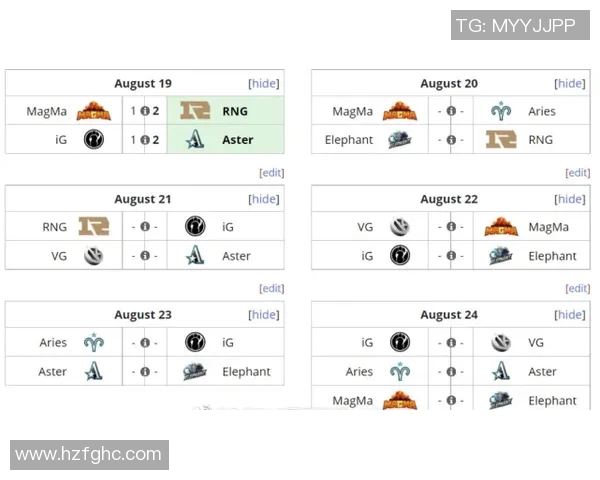This screenshot has height=480, width=600.
Task: Hide the August 20 match table
Action: [x=570, y=84]
